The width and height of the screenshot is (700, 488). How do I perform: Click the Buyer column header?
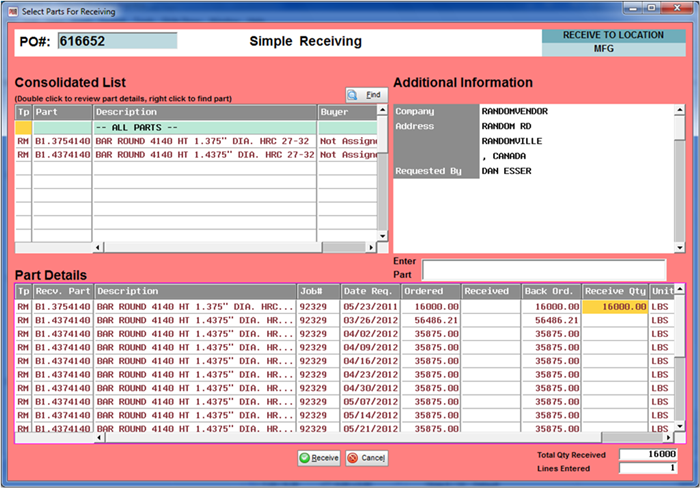pyautogui.click(x=347, y=112)
